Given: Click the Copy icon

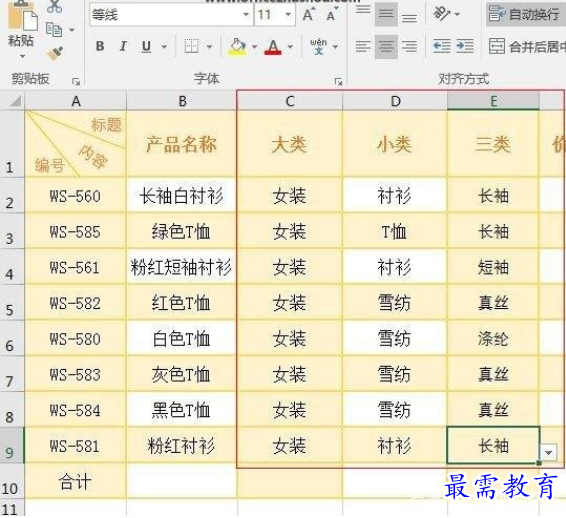Looking at the screenshot, I should pyautogui.click(x=54, y=30).
